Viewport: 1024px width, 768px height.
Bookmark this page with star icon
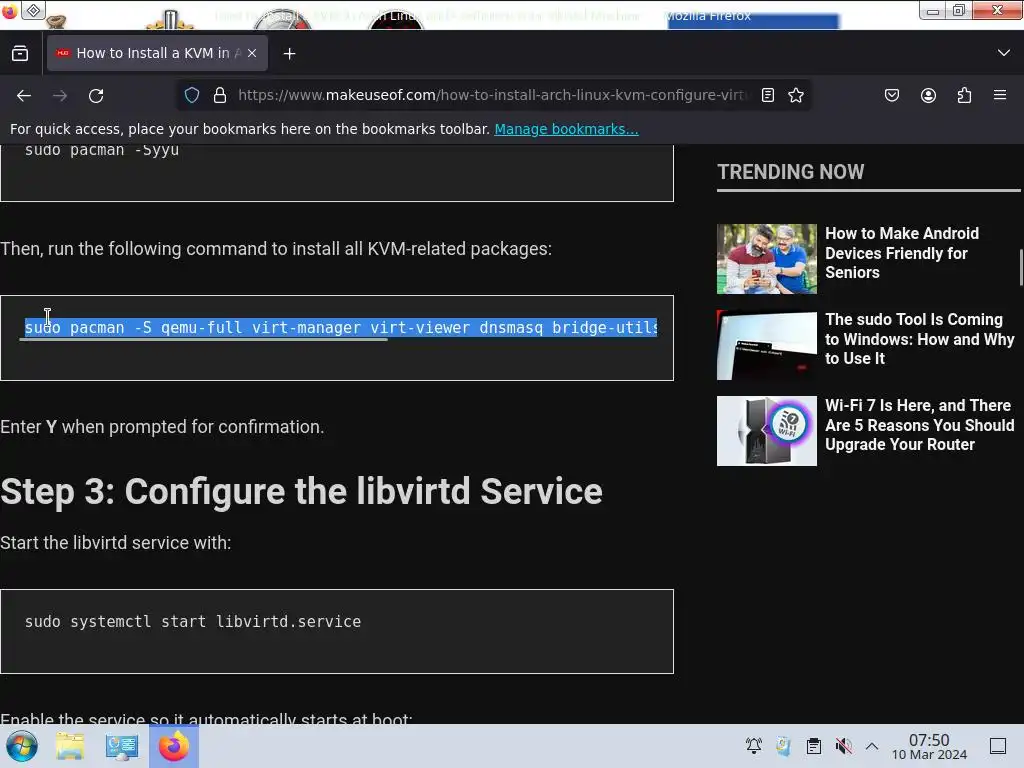coord(795,95)
